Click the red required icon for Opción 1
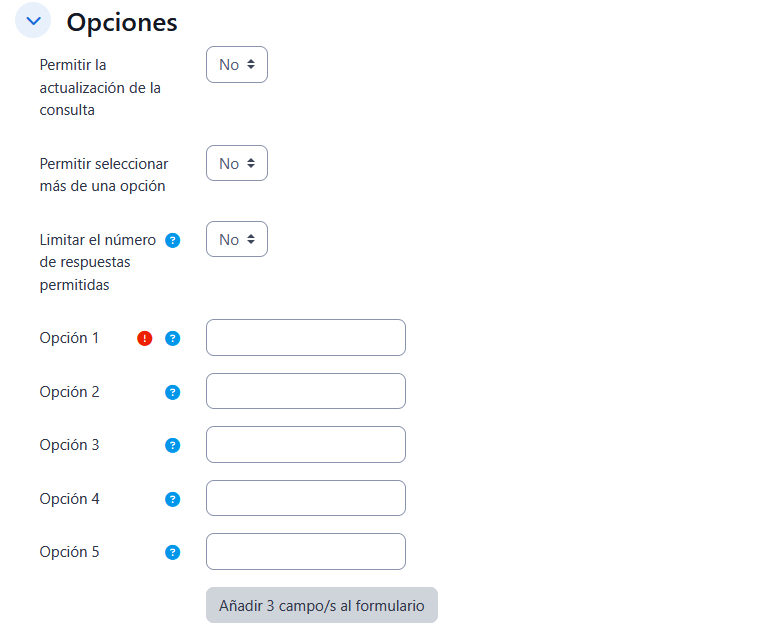 tap(145, 338)
